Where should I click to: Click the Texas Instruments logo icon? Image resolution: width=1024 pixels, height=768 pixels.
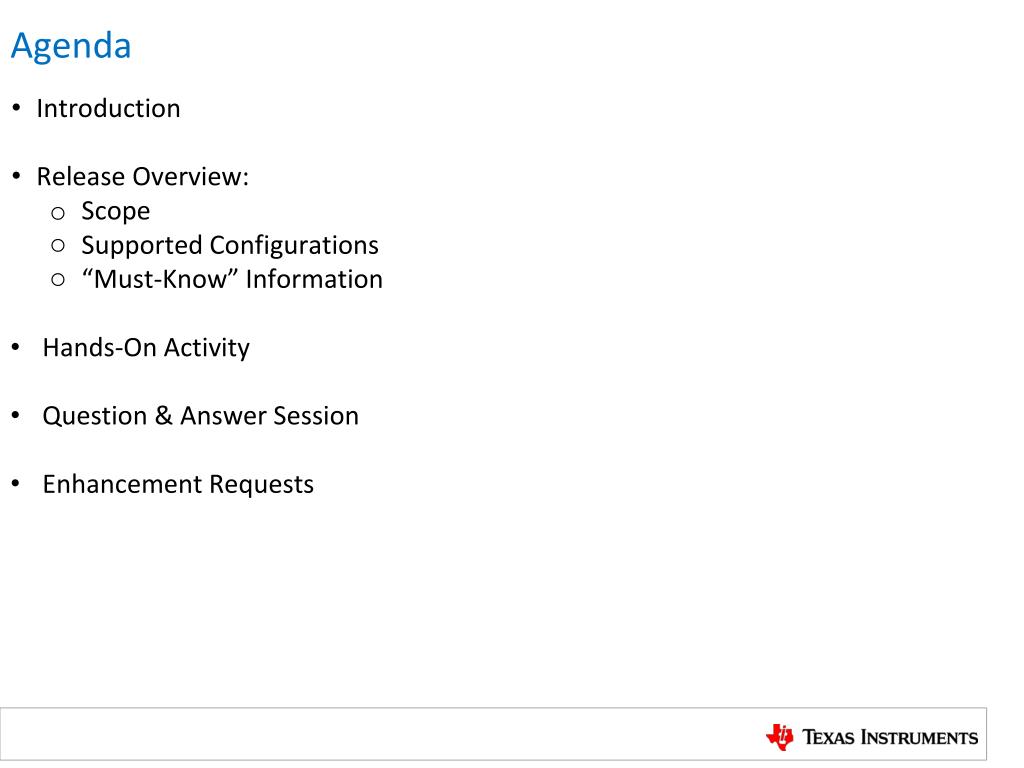click(x=780, y=737)
